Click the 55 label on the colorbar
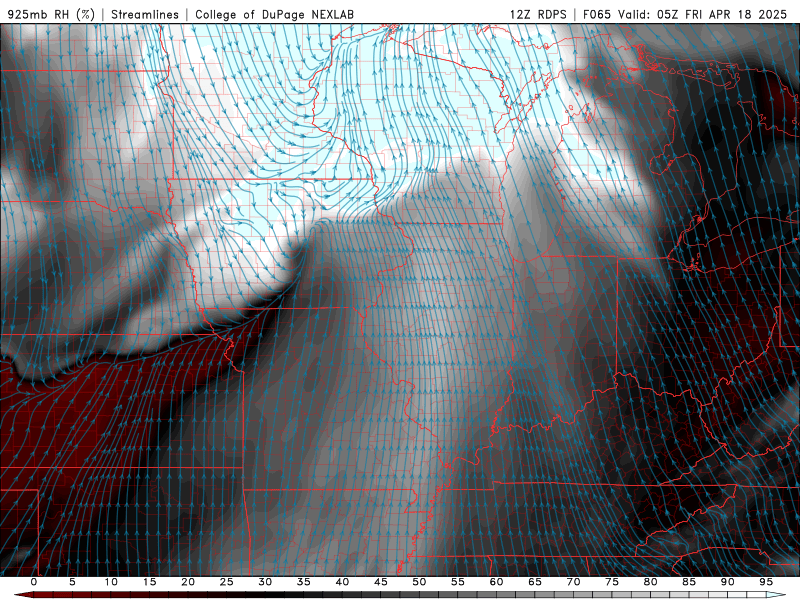This screenshot has width=800, height=600. pos(458,582)
